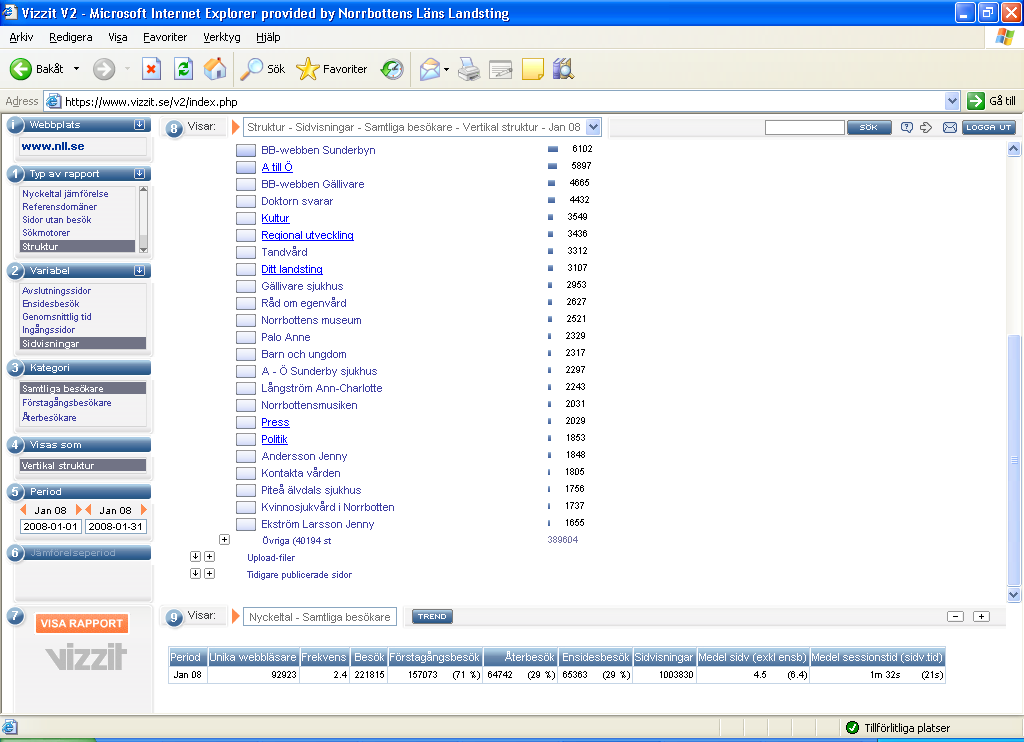The width and height of the screenshot is (1024, 742).
Task: Expand the Övriga plus box
Action: (225, 540)
